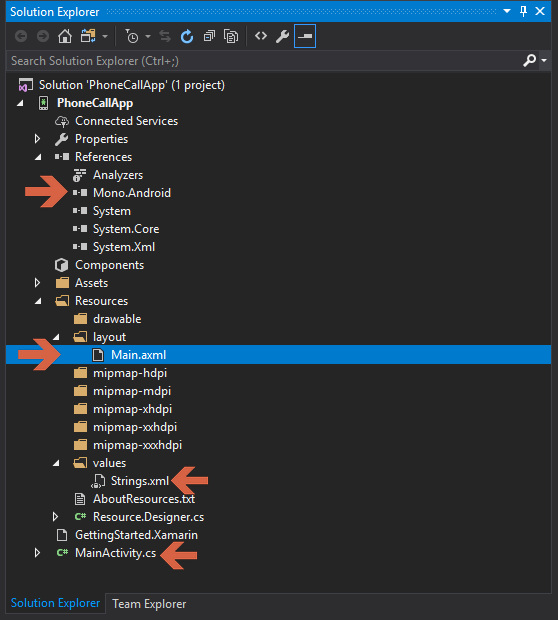Open search options dropdown arrow

click(544, 60)
